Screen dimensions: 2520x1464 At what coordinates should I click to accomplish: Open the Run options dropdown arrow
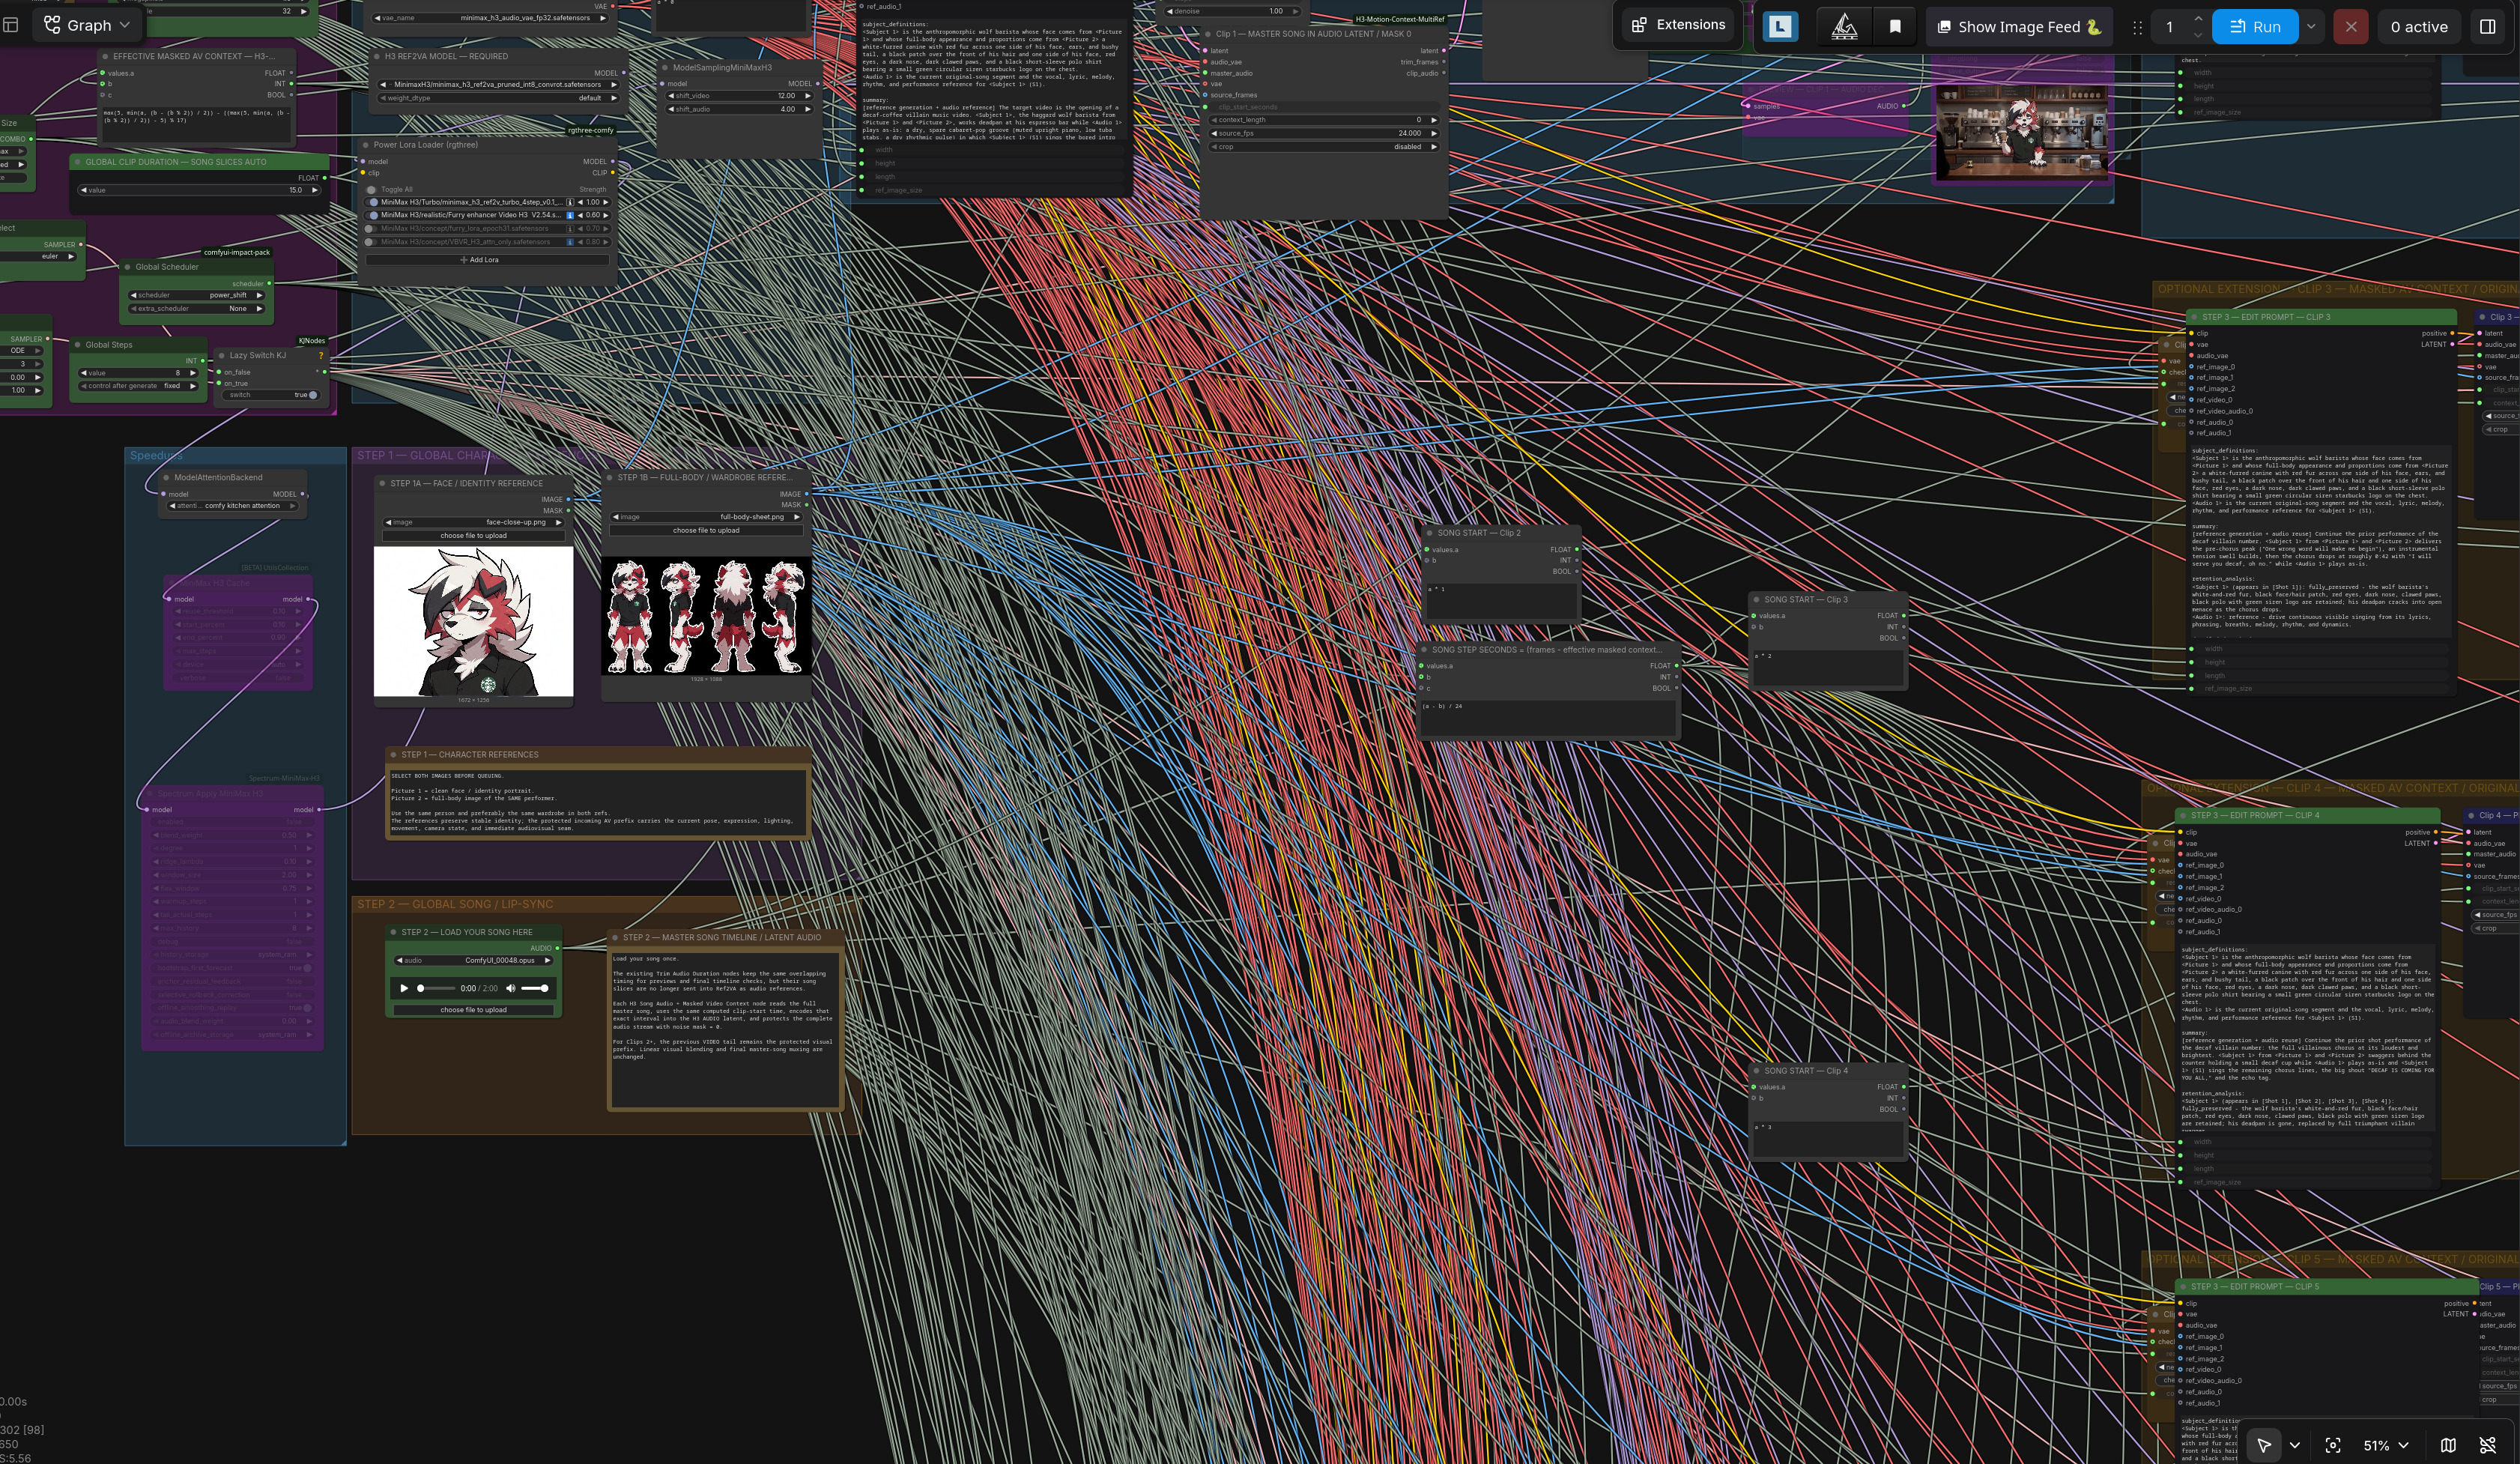coord(2311,27)
